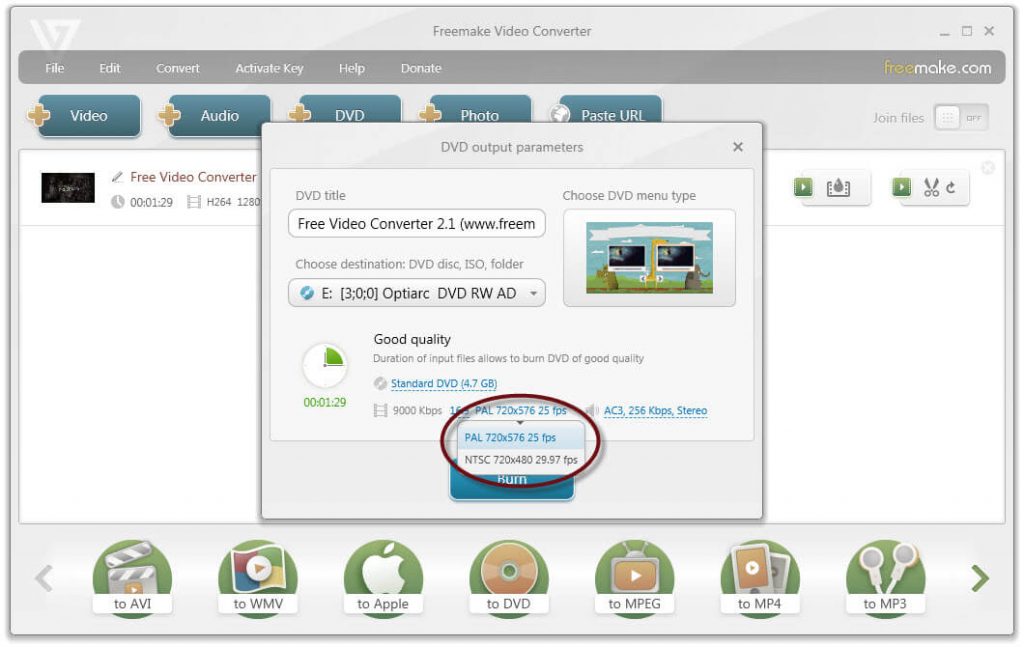Click the 9000 Kbps bitrate value

[417, 411]
